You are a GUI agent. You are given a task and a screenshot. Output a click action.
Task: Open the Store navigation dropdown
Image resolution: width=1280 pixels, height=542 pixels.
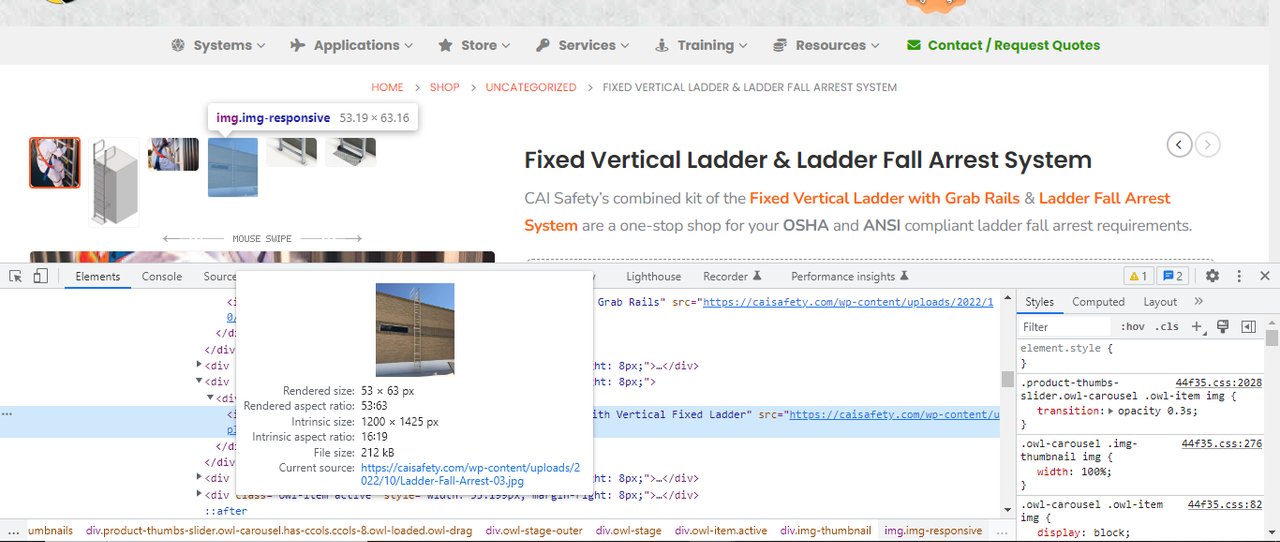tap(474, 45)
